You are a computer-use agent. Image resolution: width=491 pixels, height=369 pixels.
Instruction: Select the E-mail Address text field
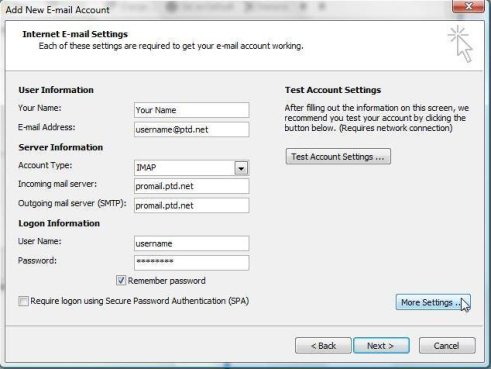point(191,129)
